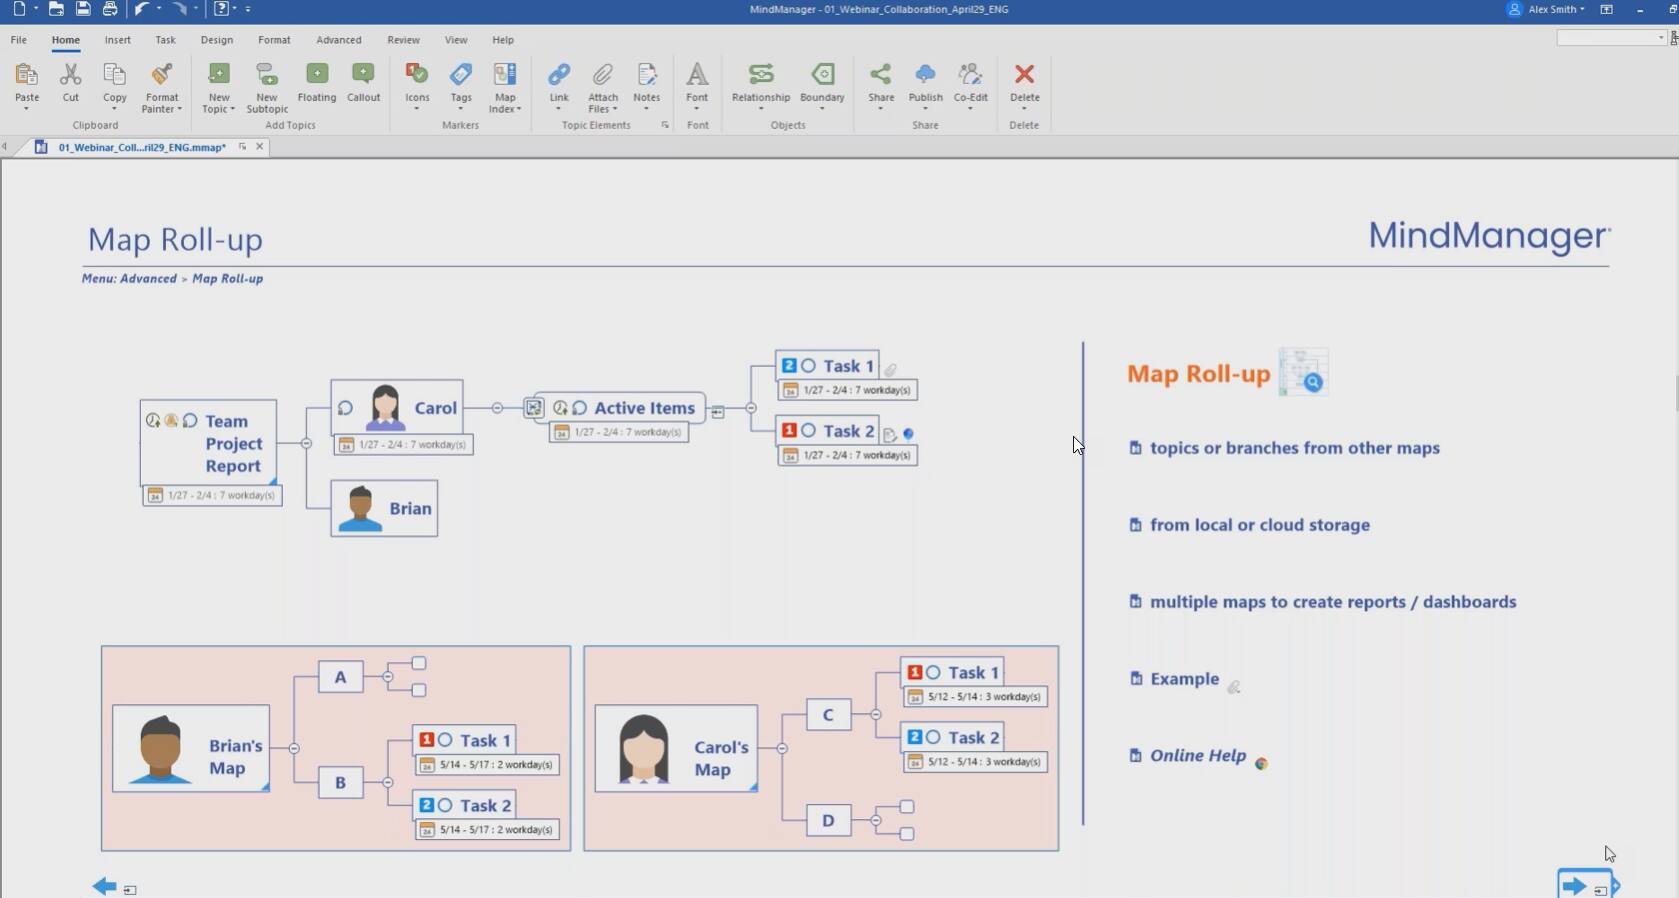Click the new document icon in quick access
1679x898 pixels.
pos(19,9)
